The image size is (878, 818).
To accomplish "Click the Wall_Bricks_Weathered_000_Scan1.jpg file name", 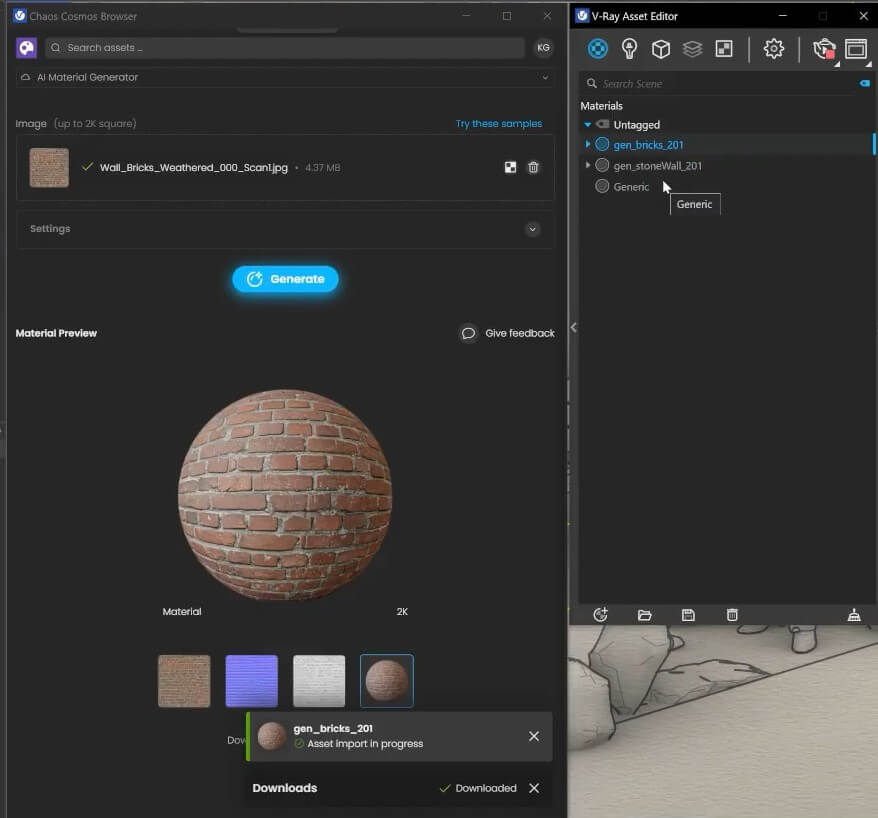I will 194,167.
